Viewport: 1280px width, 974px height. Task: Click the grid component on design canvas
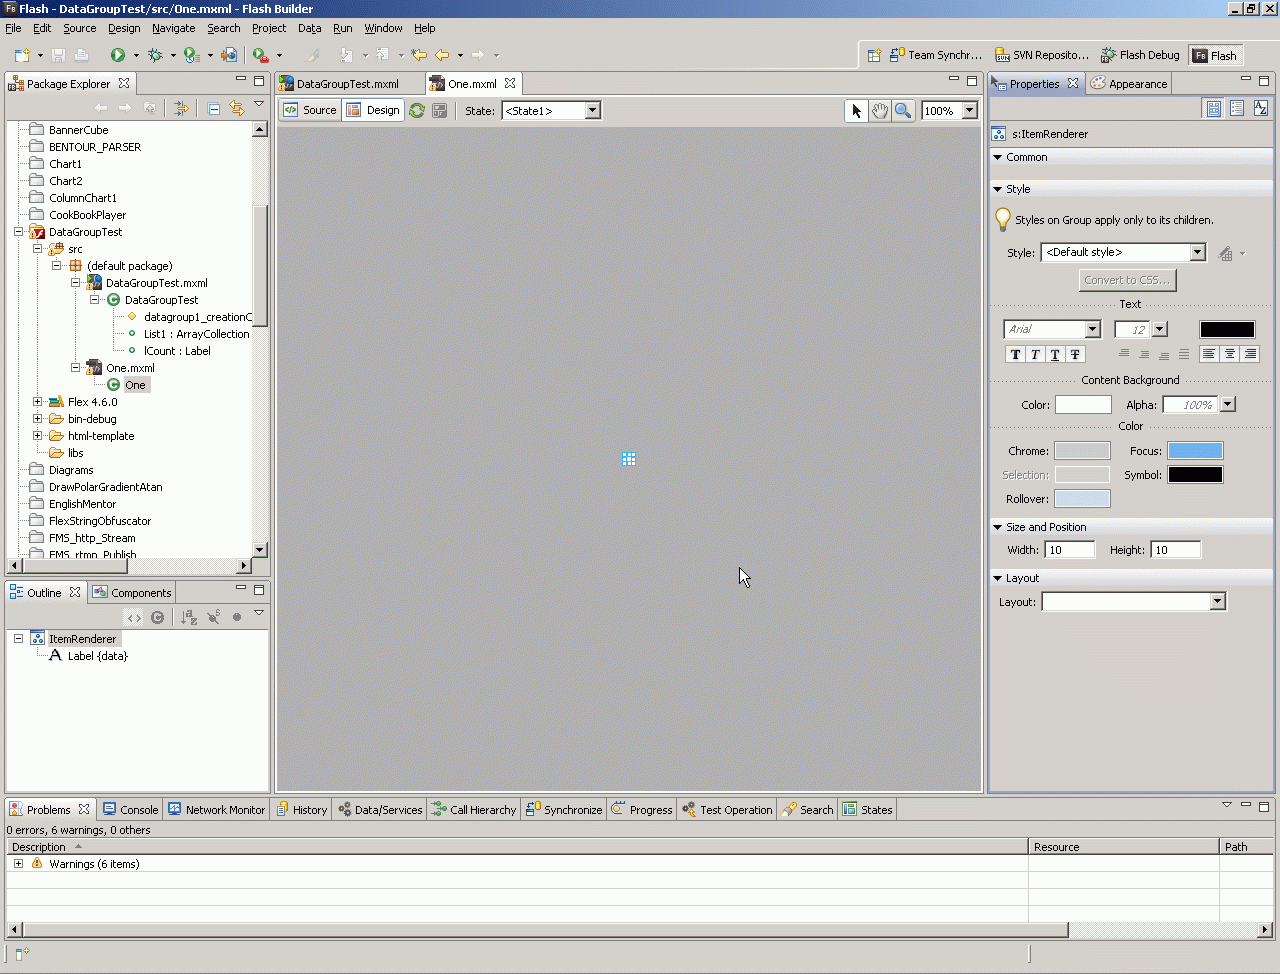[629, 459]
